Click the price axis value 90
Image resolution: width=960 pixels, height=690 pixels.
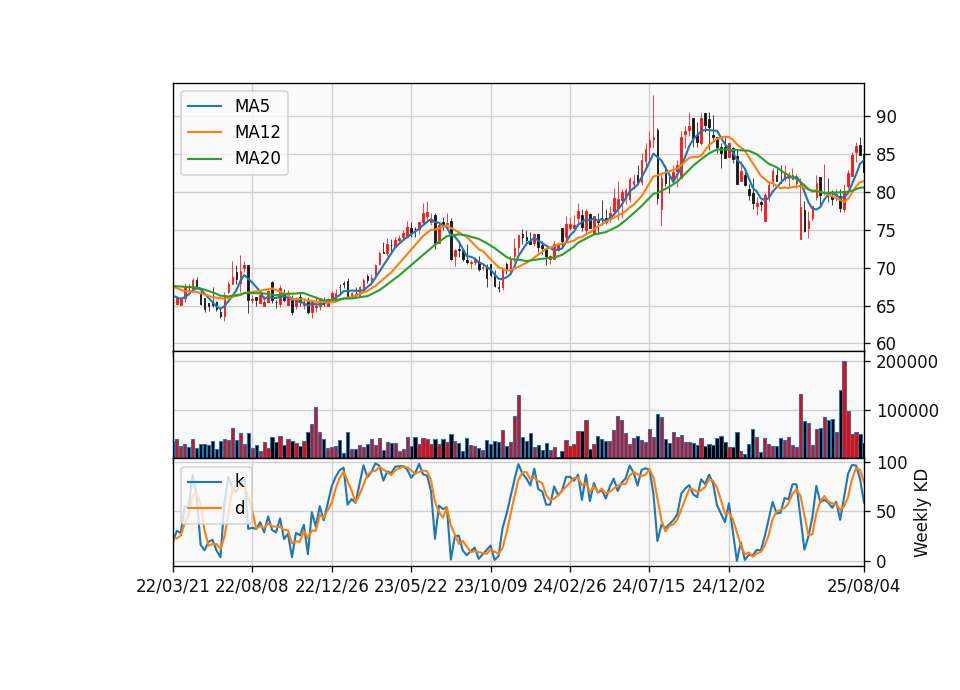click(x=886, y=117)
